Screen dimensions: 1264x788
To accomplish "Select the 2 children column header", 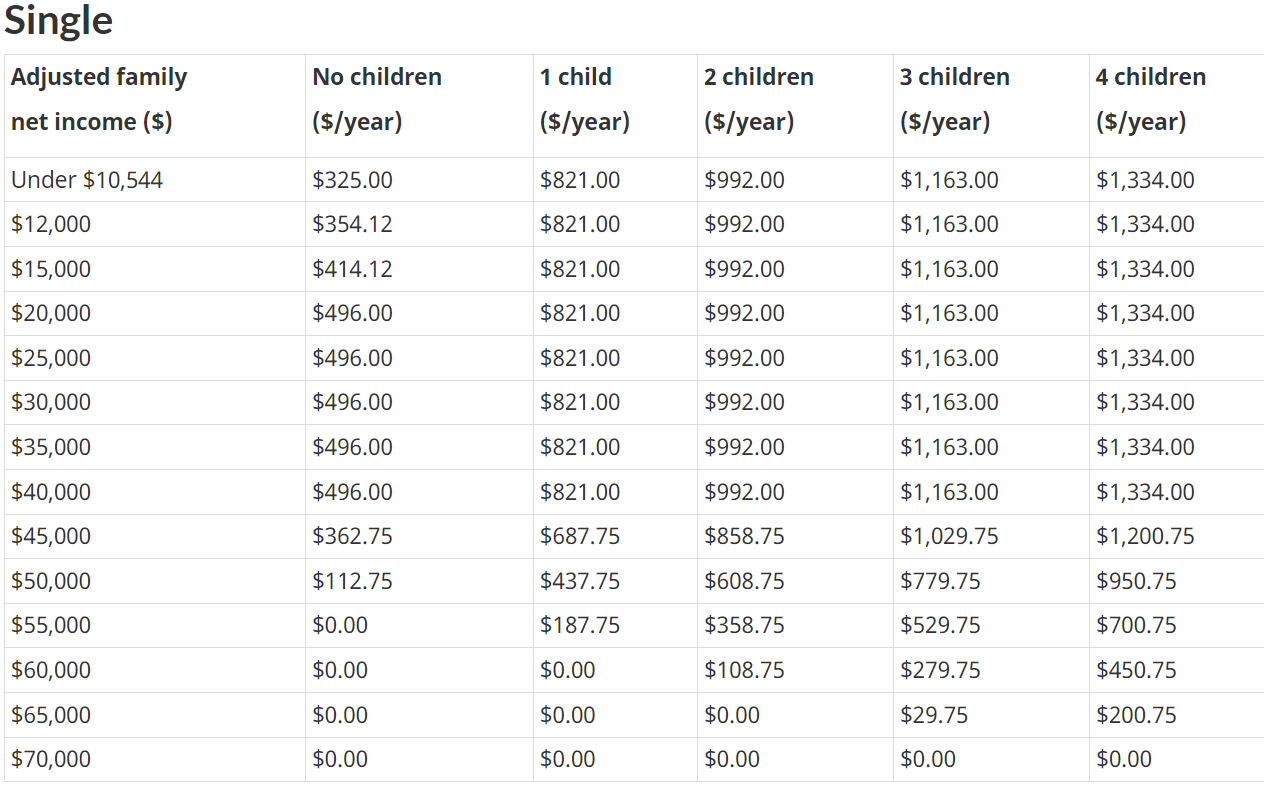I will click(759, 99).
